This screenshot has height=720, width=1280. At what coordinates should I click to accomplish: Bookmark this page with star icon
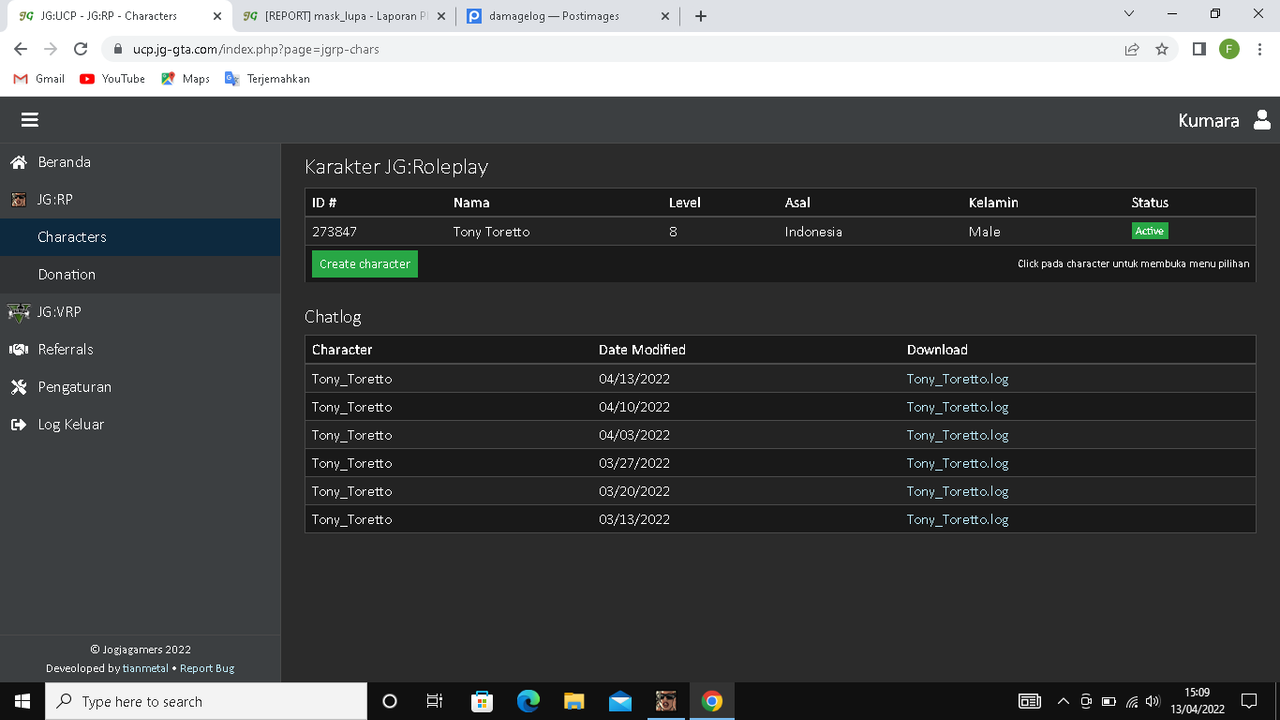click(x=1161, y=49)
